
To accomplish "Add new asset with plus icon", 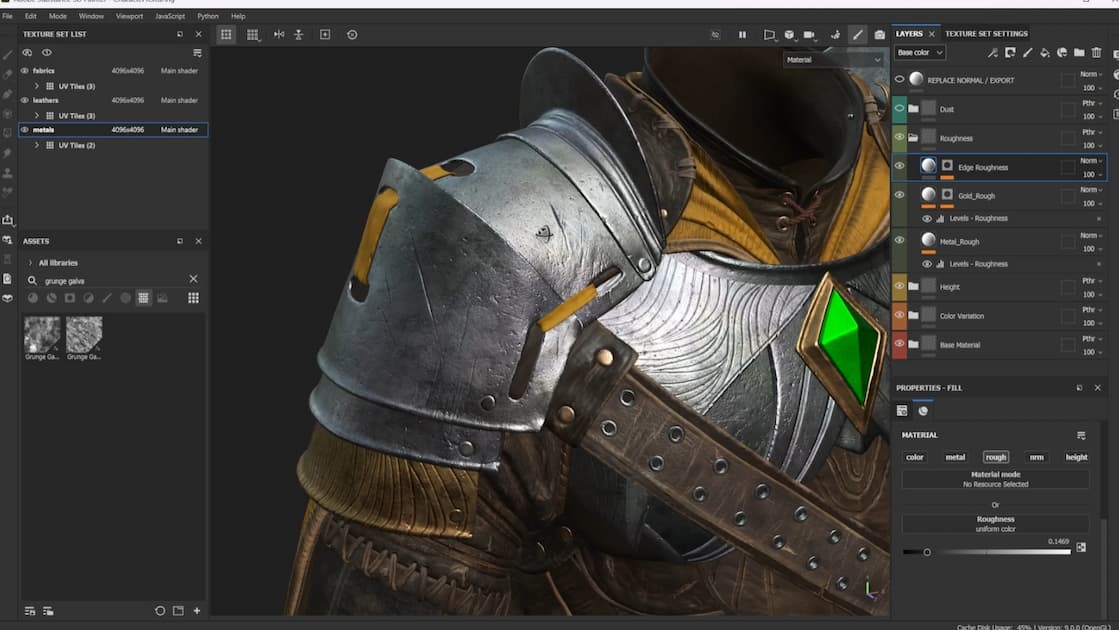I will (197, 611).
